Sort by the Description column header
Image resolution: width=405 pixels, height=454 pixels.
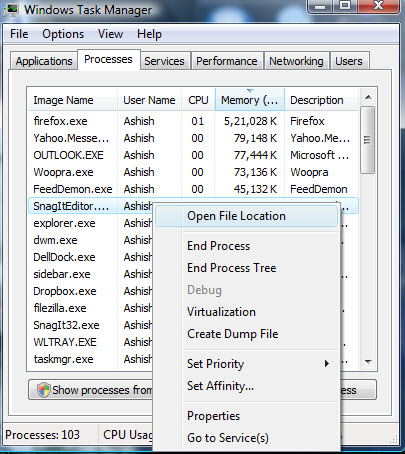321,100
